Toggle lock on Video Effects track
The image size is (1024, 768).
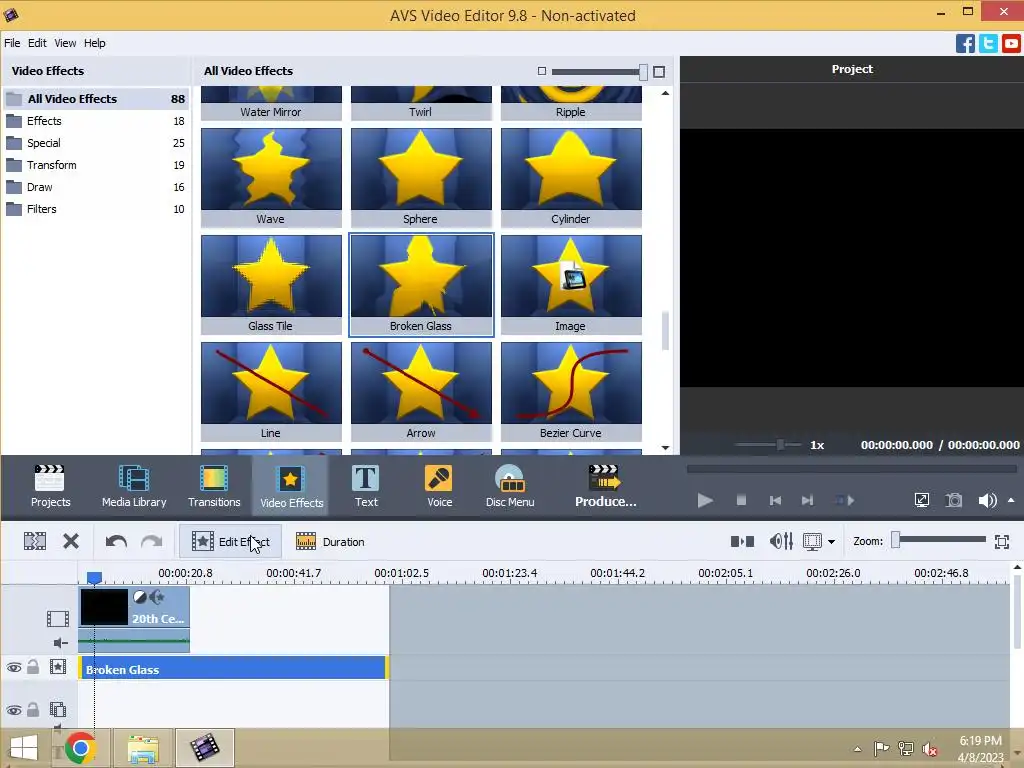click(33, 667)
